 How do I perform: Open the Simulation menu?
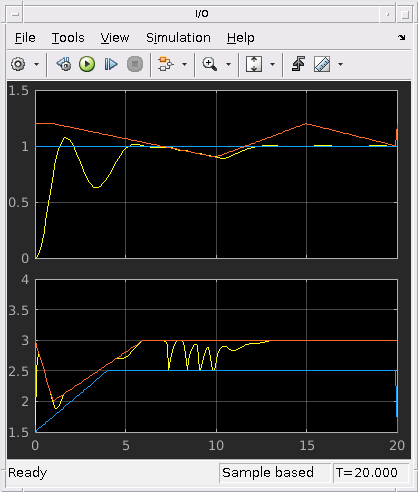[x=178, y=38]
